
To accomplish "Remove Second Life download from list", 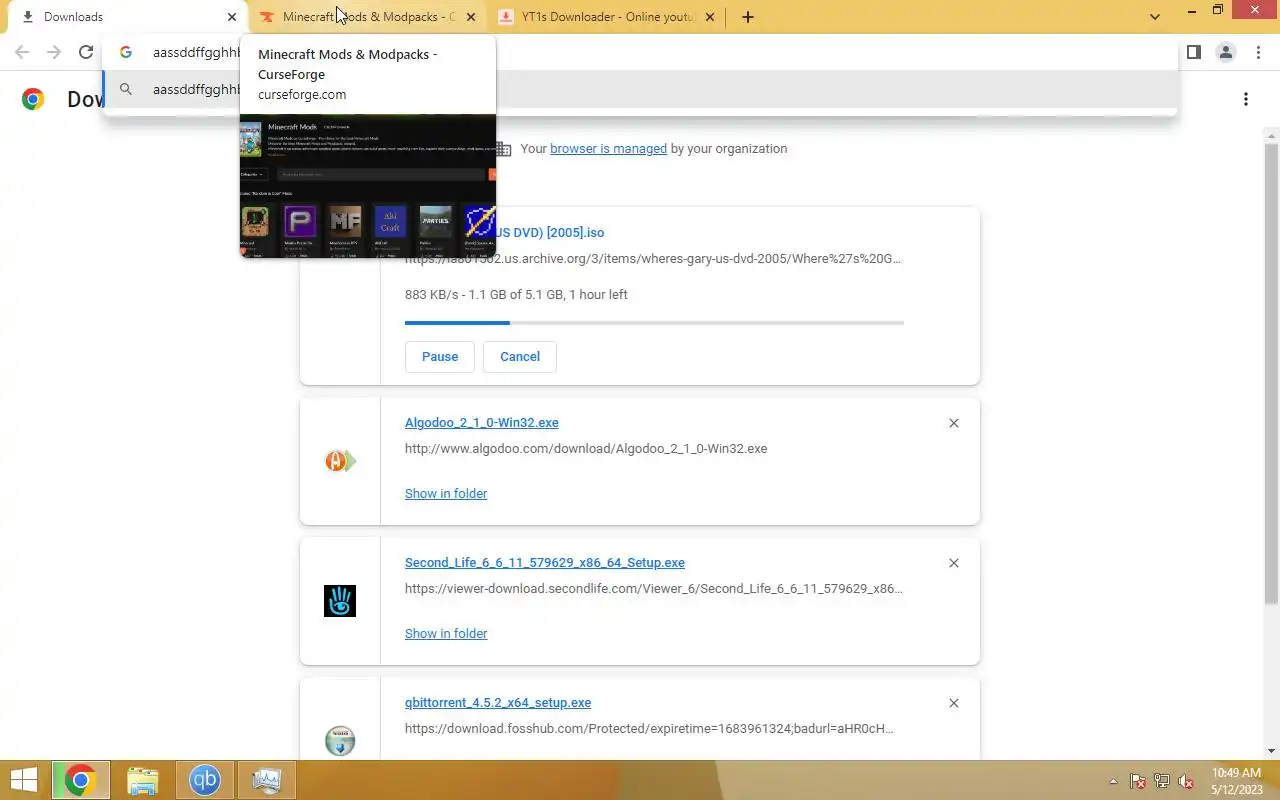I will click(x=954, y=563).
